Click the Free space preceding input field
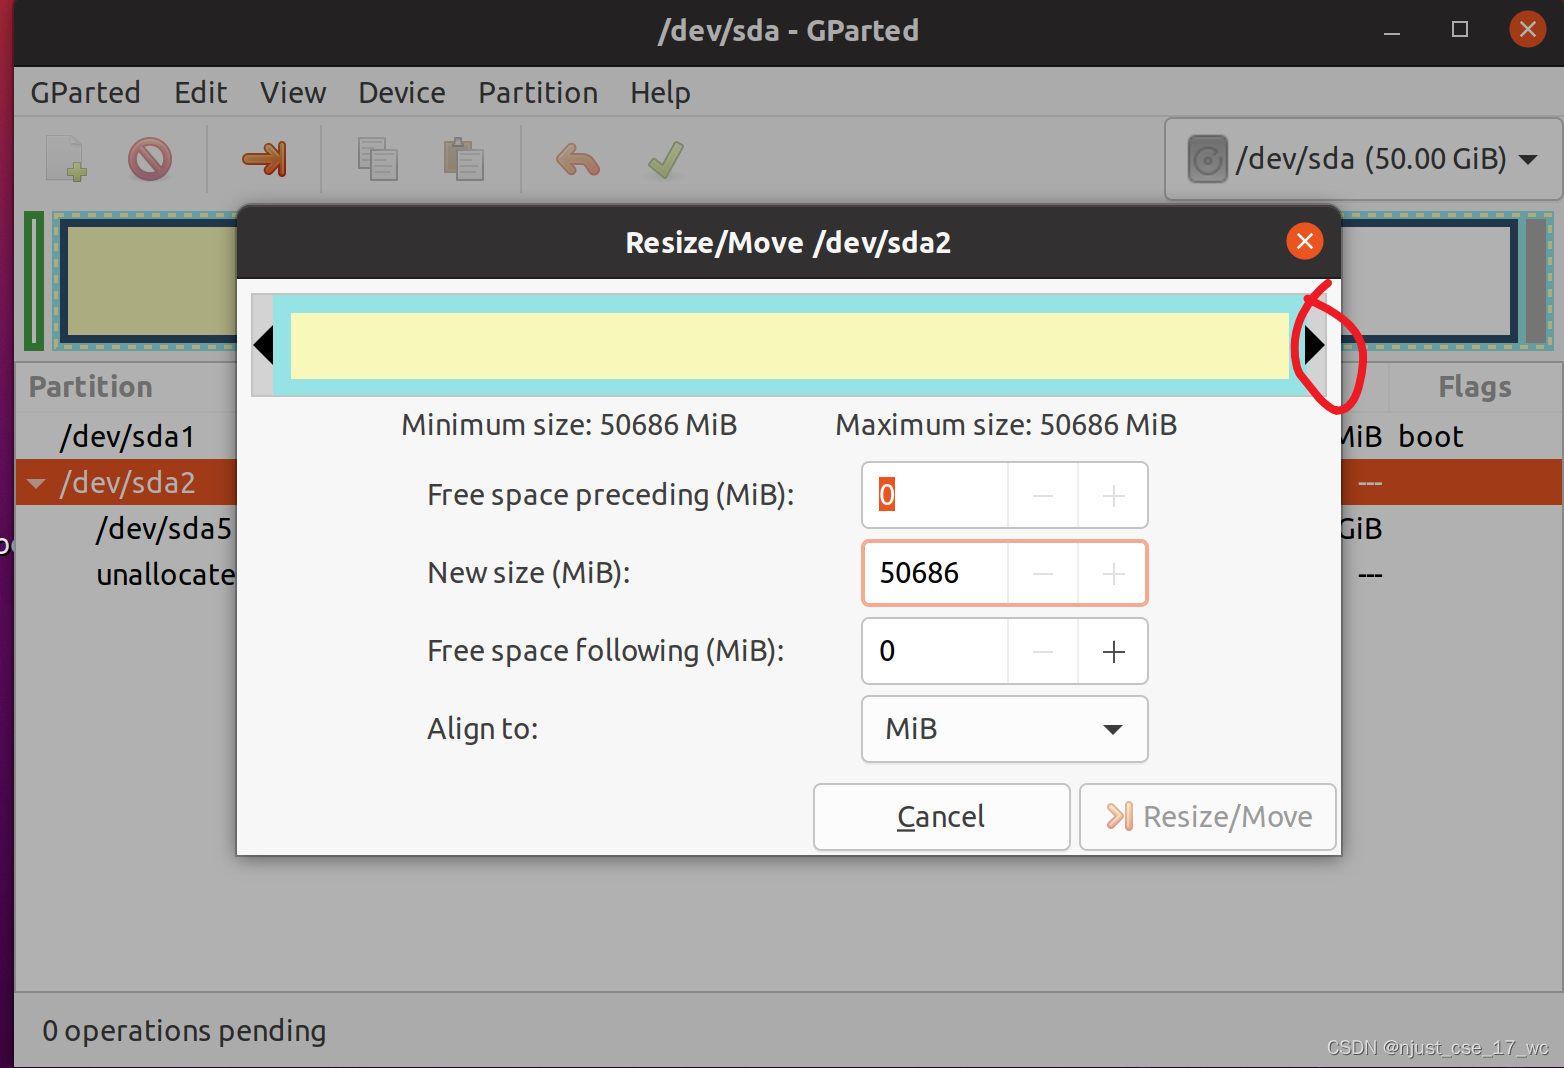Viewport: 1564px width, 1068px height. point(935,495)
